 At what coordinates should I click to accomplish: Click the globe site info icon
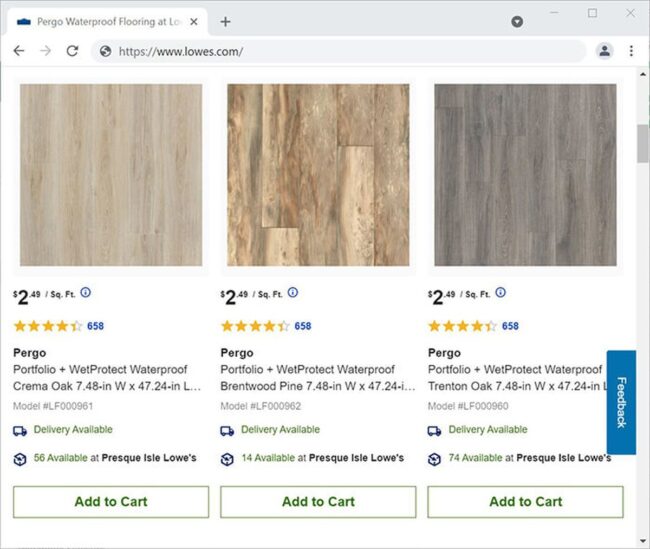[105, 51]
